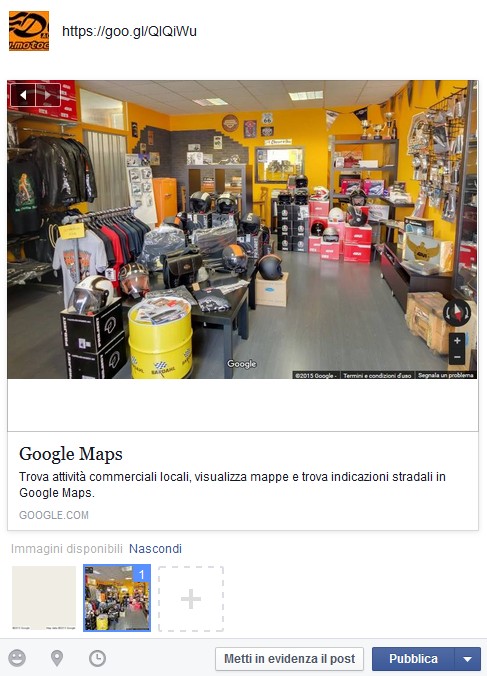Click the GOOGLE.COM source label
The width and height of the screenshot is (487, 676).
54,515
